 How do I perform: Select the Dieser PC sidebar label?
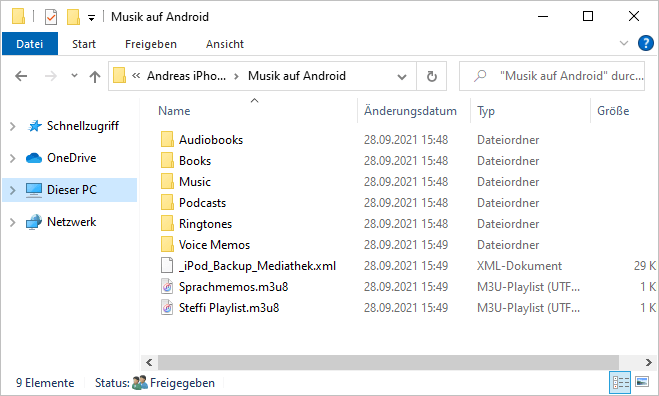(x=72, y=190)
